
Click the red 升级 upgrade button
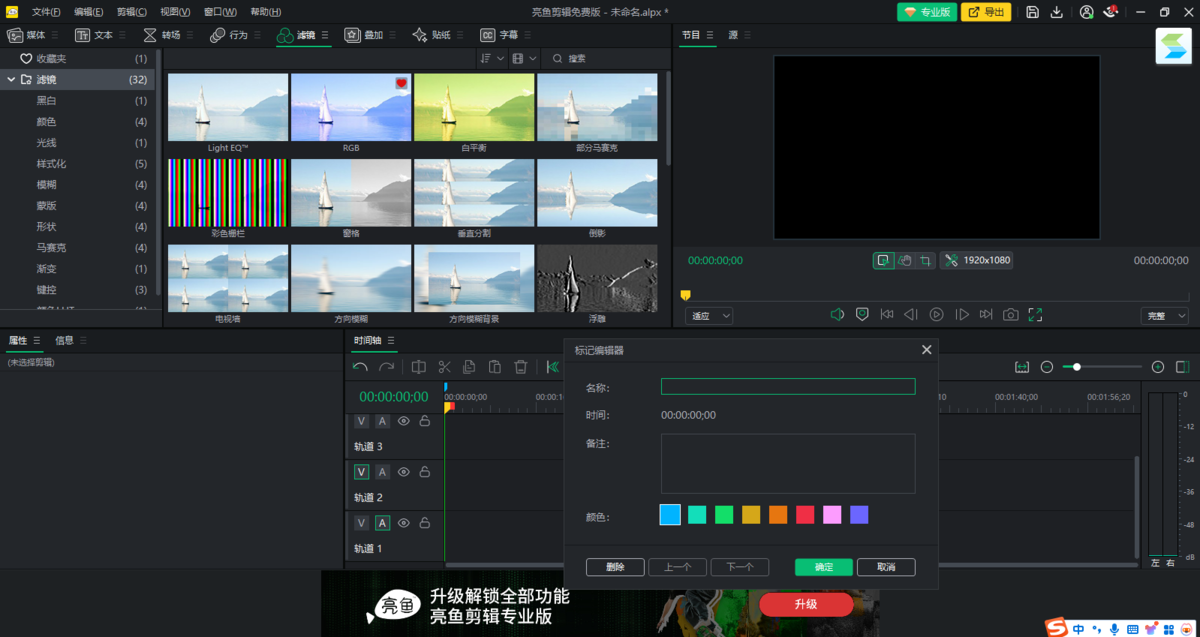point(806,604)
